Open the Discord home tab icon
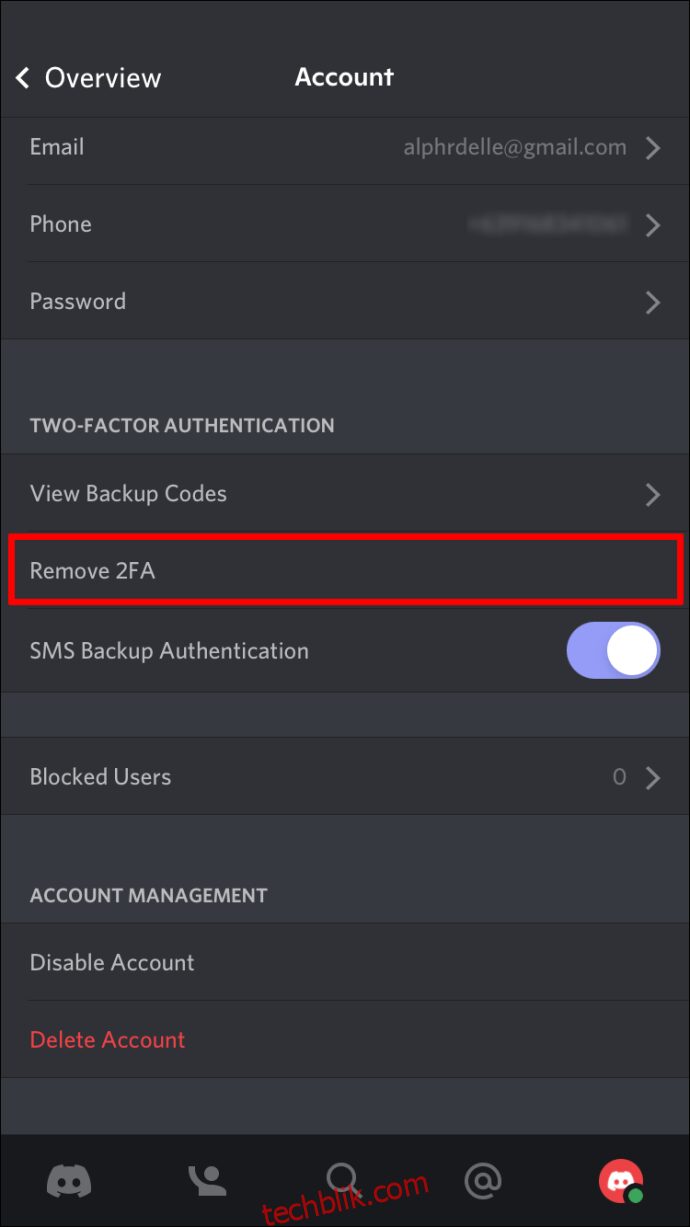The height and width of the screenshot is (1227, 690). tap(69, 1181)
